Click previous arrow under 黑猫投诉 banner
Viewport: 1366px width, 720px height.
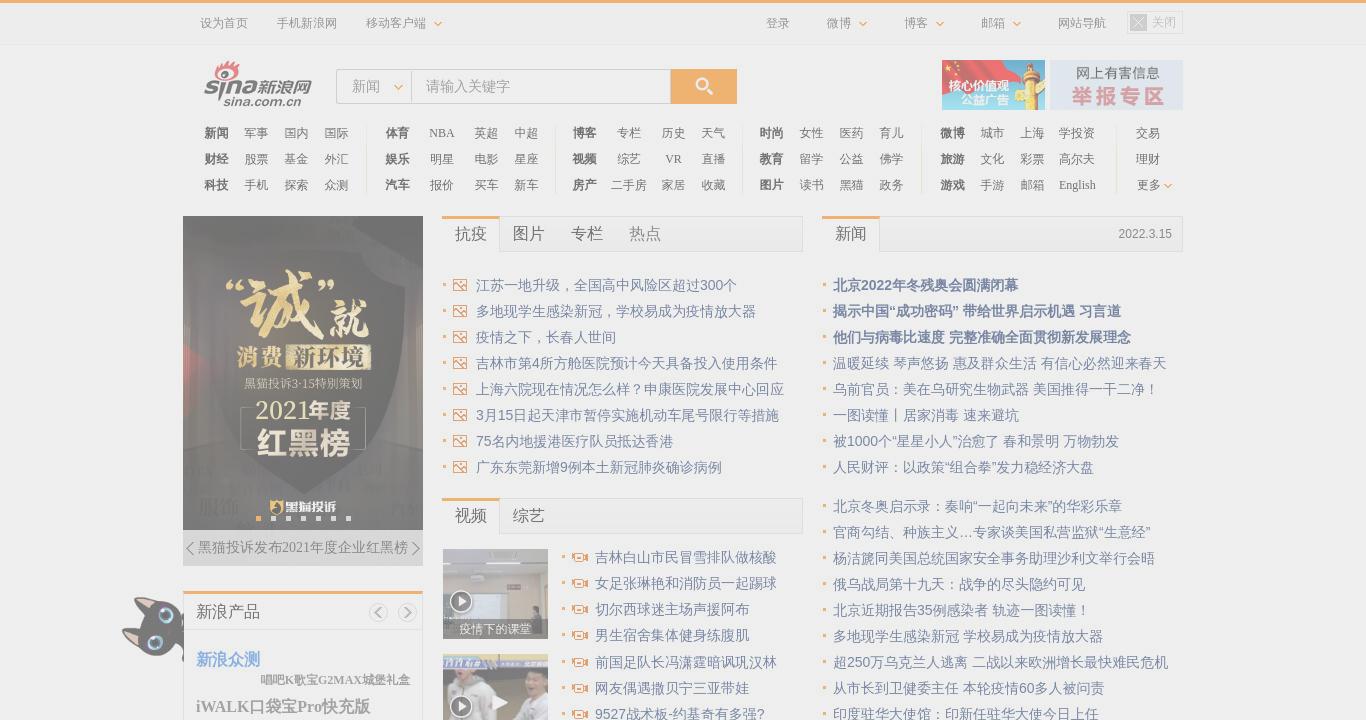190,548
